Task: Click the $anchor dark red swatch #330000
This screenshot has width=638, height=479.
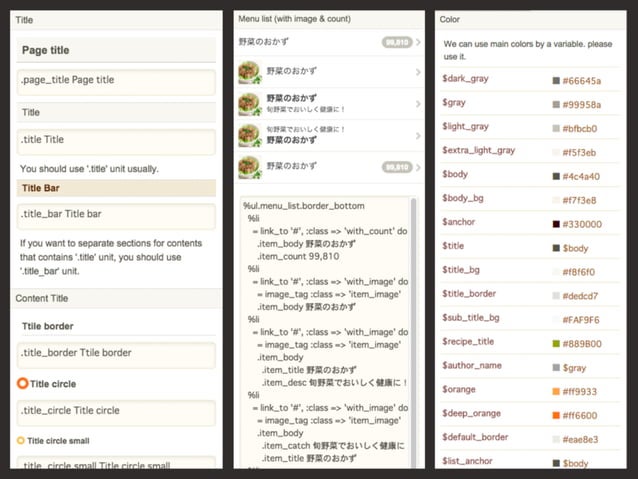Action: (556, 224)
